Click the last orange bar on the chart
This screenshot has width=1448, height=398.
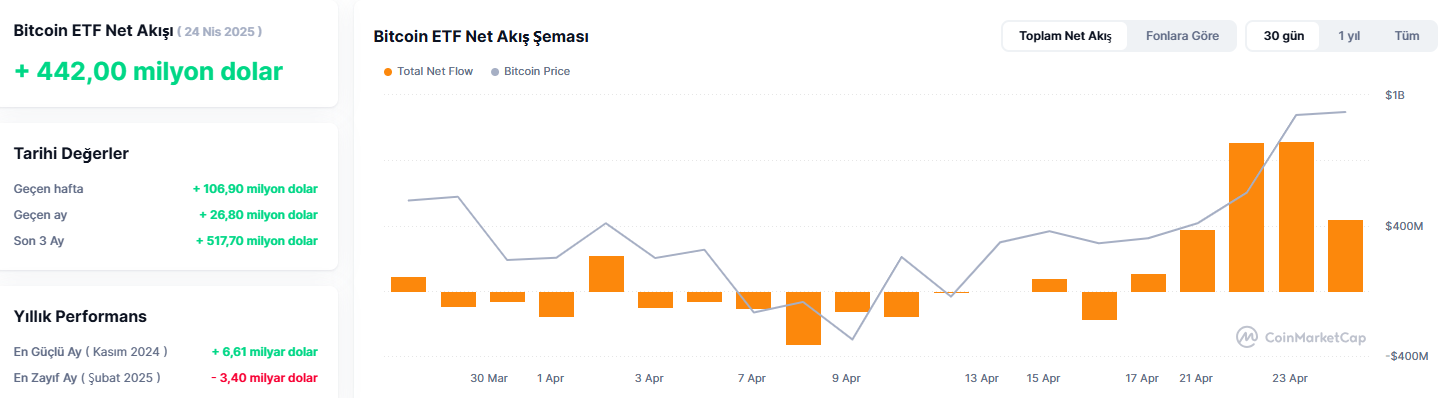pos(1345,256)
